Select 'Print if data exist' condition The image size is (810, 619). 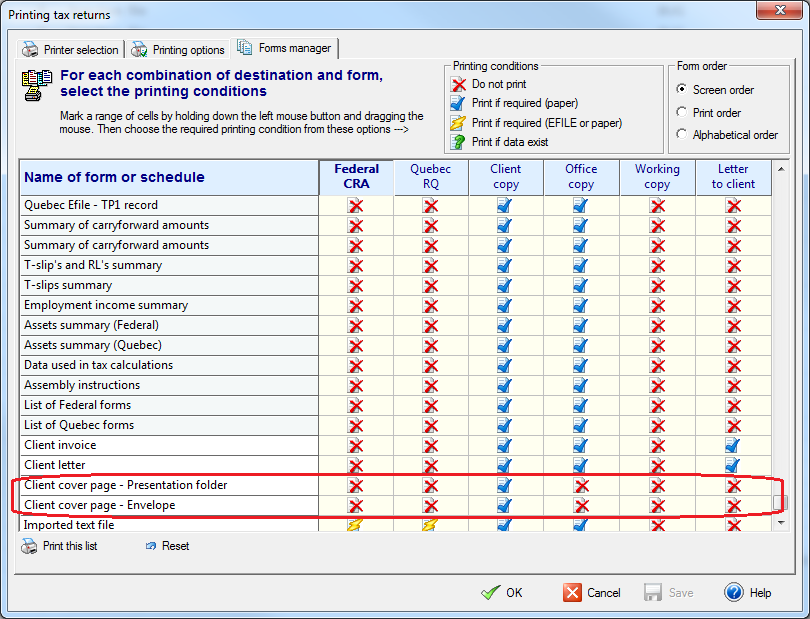pyautogui.click(x=460, y=142)
